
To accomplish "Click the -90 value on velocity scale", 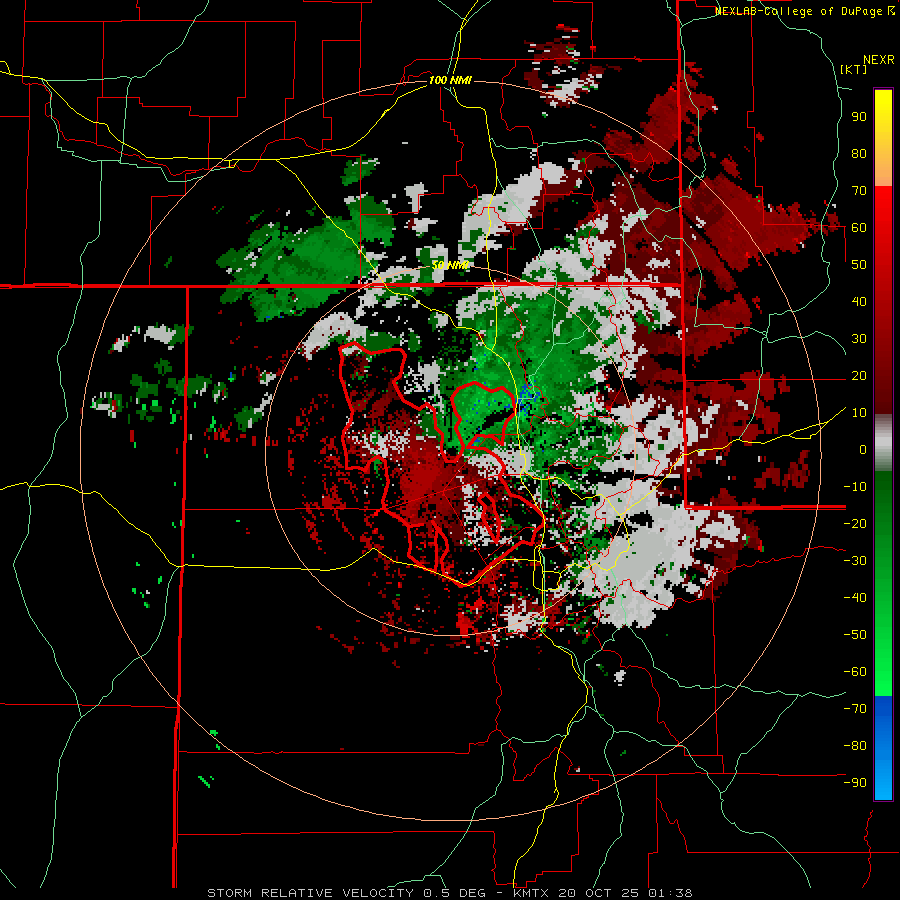I will 855,783.
